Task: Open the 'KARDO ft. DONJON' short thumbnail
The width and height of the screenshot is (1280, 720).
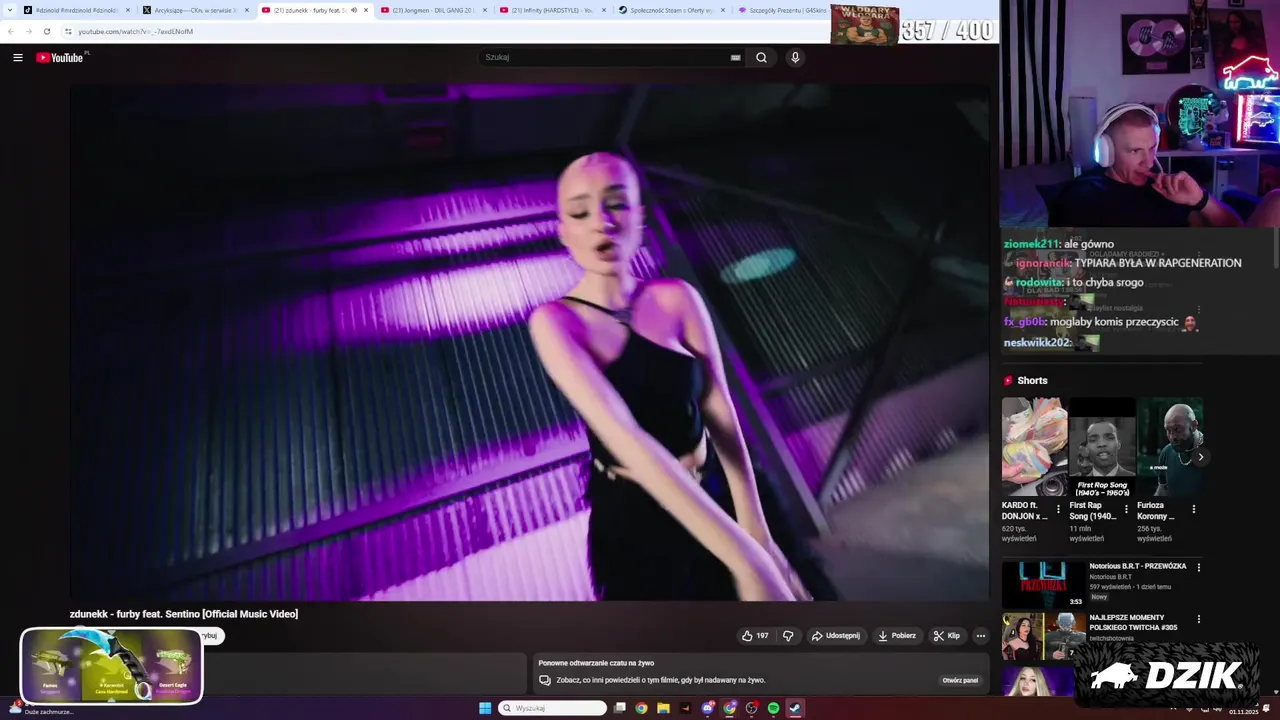Action: pos(1034,447)
